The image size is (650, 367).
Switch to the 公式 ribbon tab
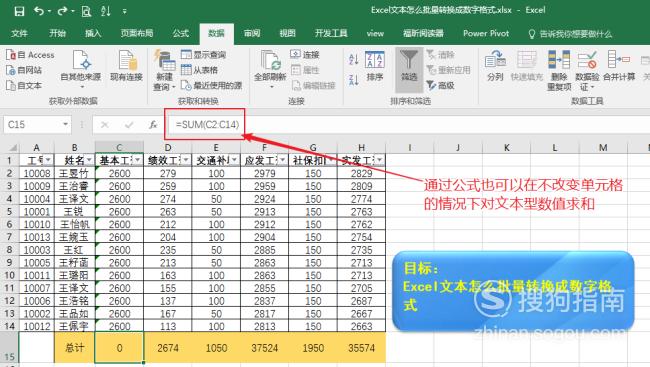tap(181, 34)
